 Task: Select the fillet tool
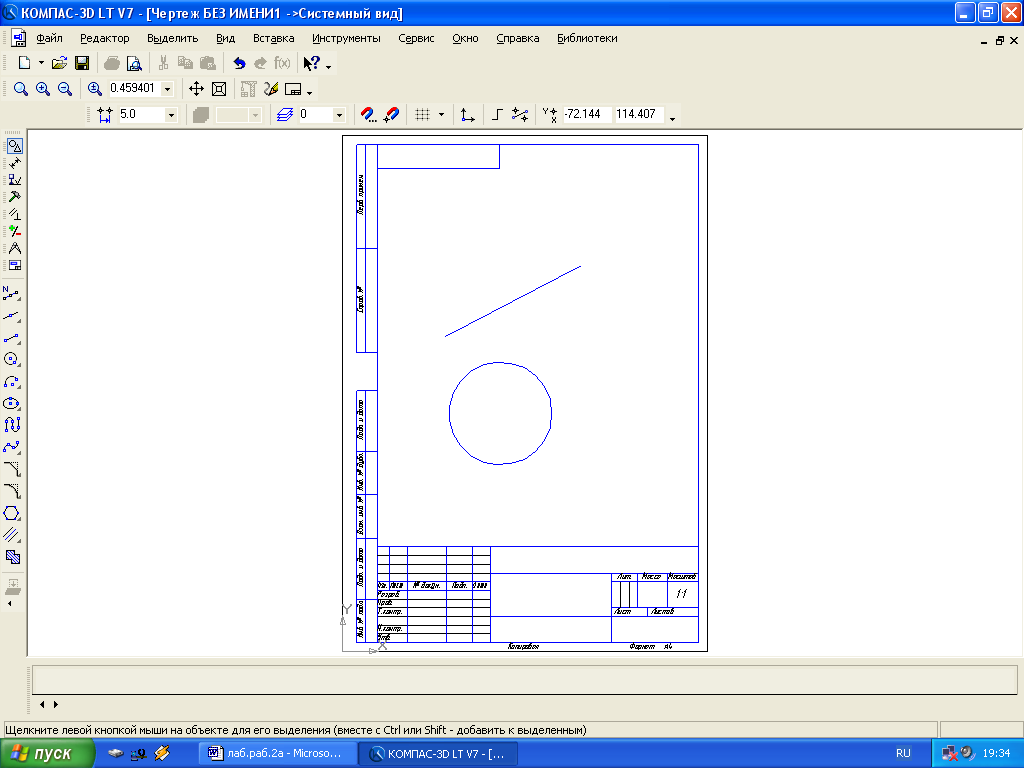(x=12, y=491)
